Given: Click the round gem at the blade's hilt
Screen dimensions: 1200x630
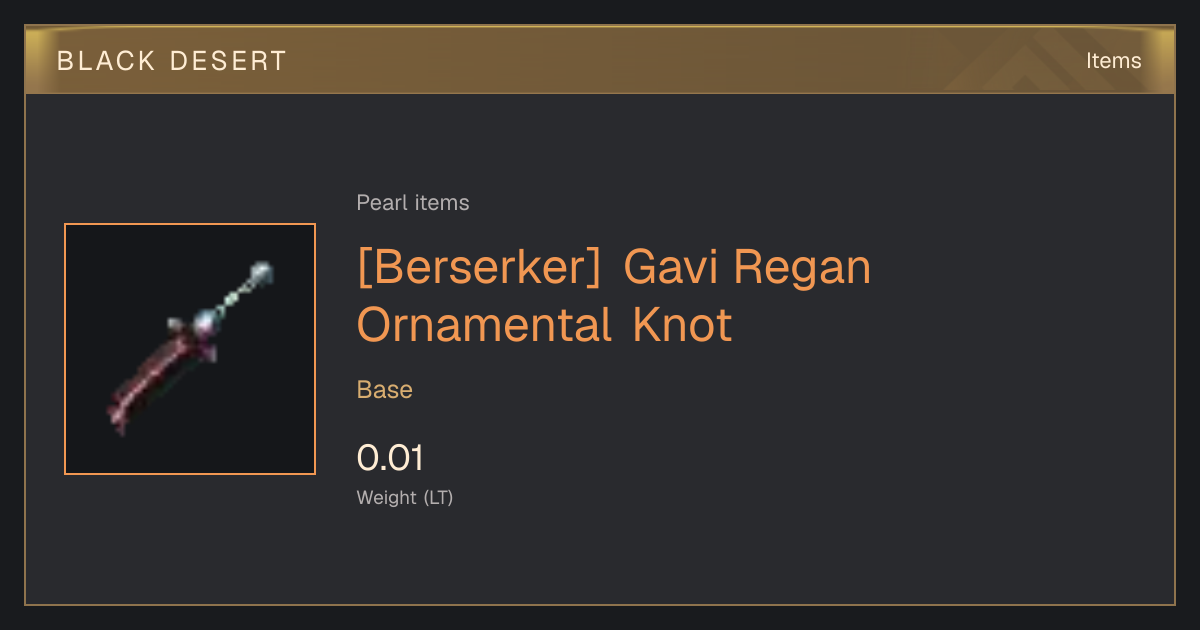Looking at the screenshot, I should 205,321.
